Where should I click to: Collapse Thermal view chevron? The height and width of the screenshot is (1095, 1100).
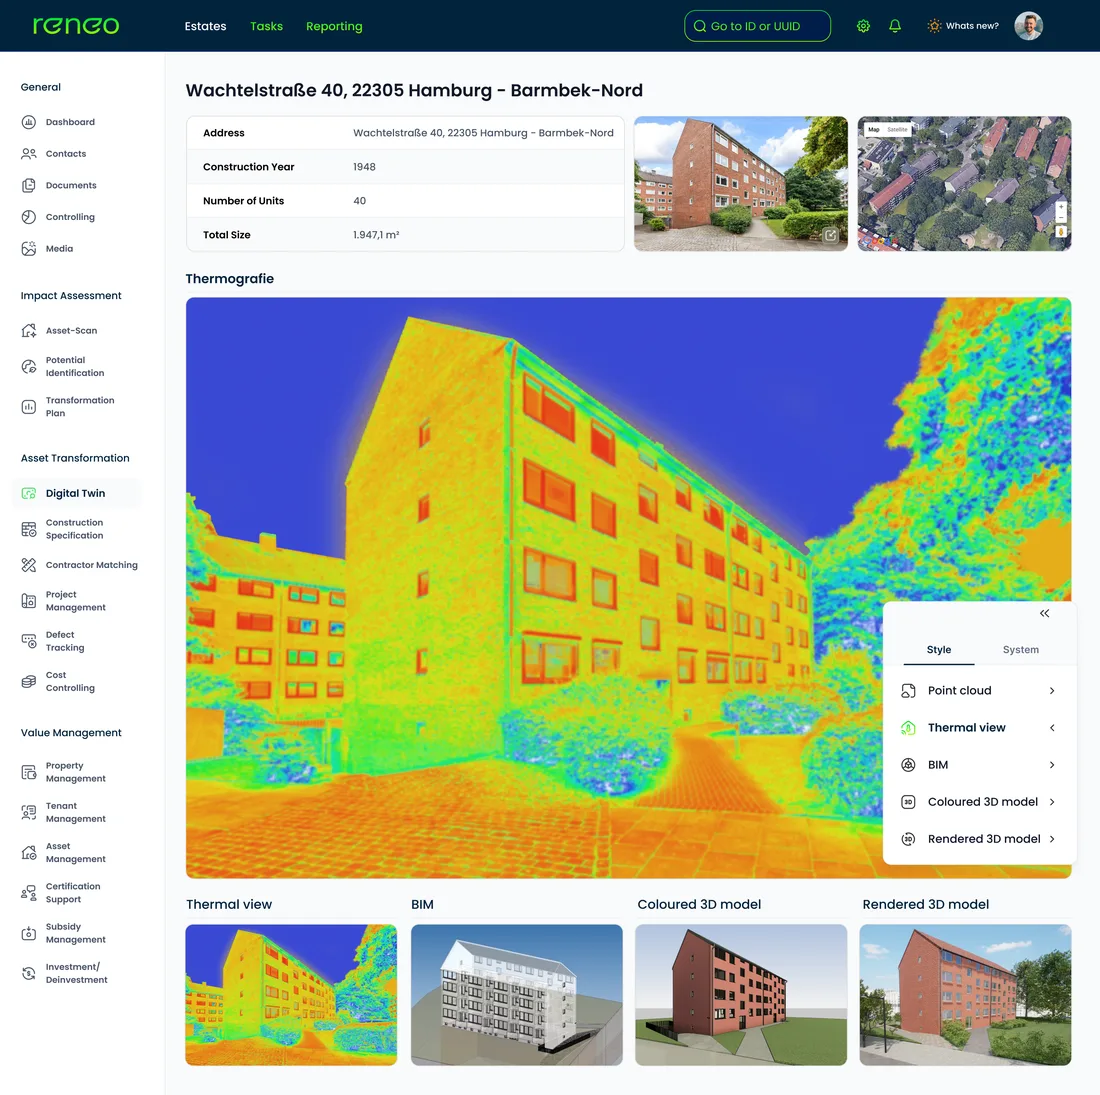1052,727
